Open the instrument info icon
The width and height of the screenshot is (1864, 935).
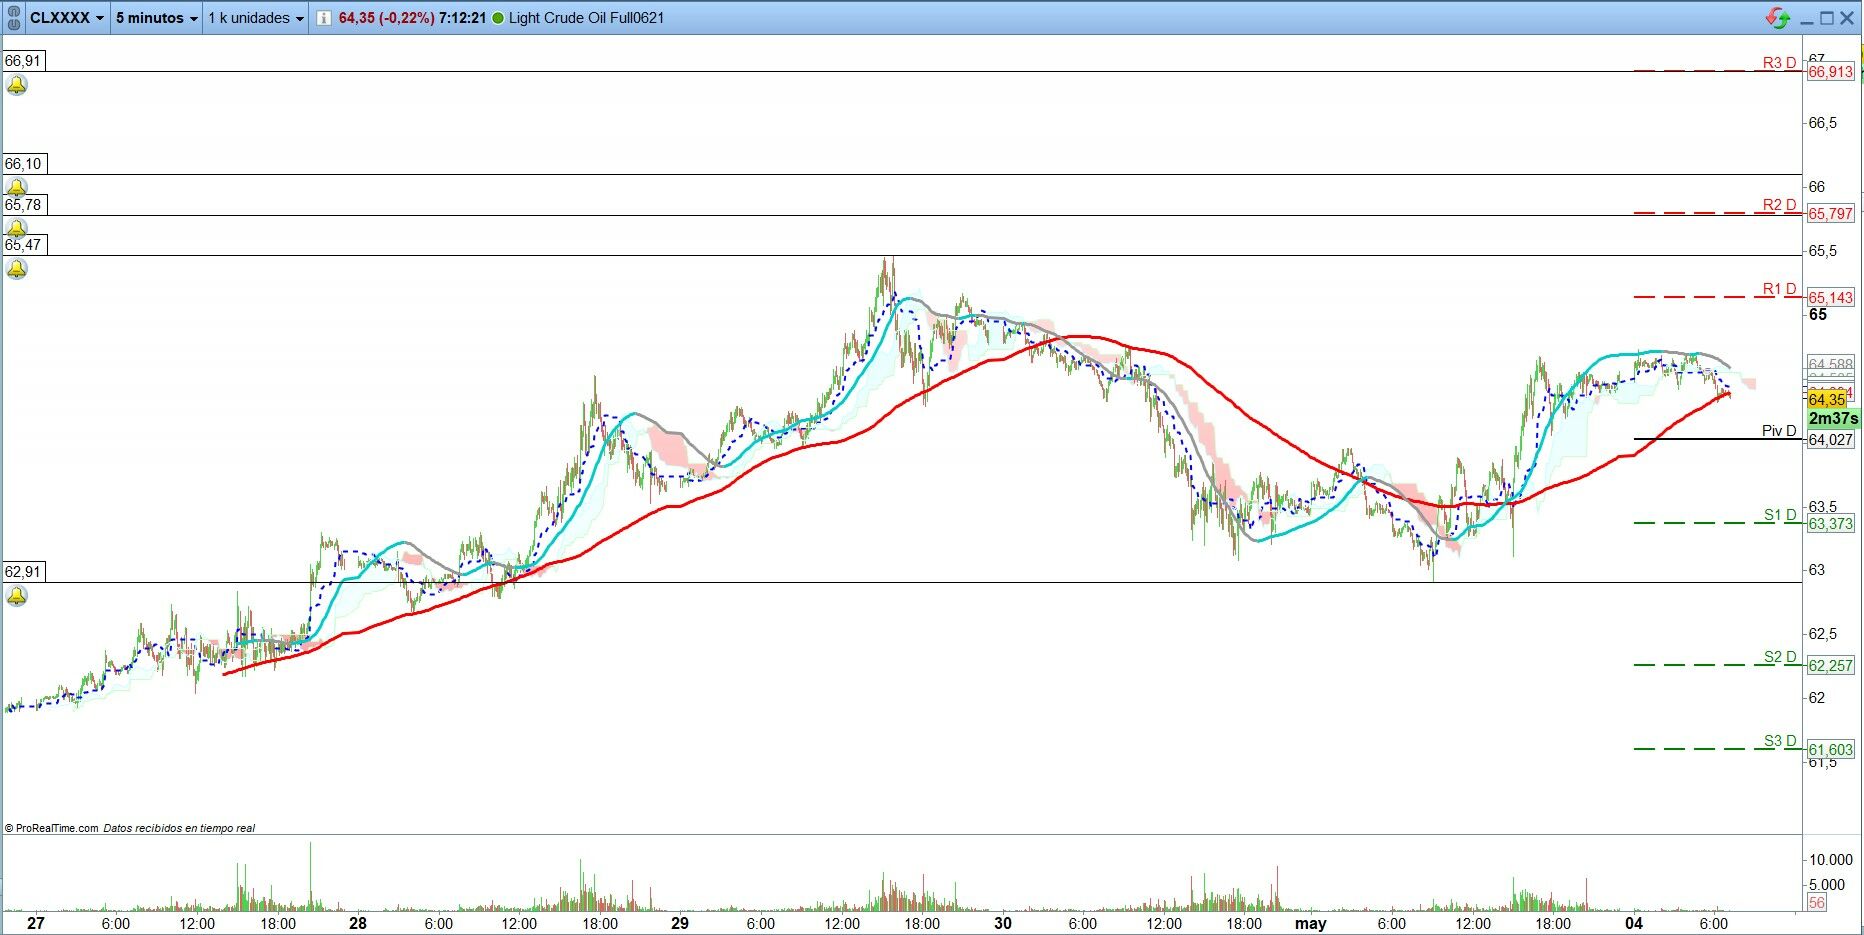[x=323, y=18]
